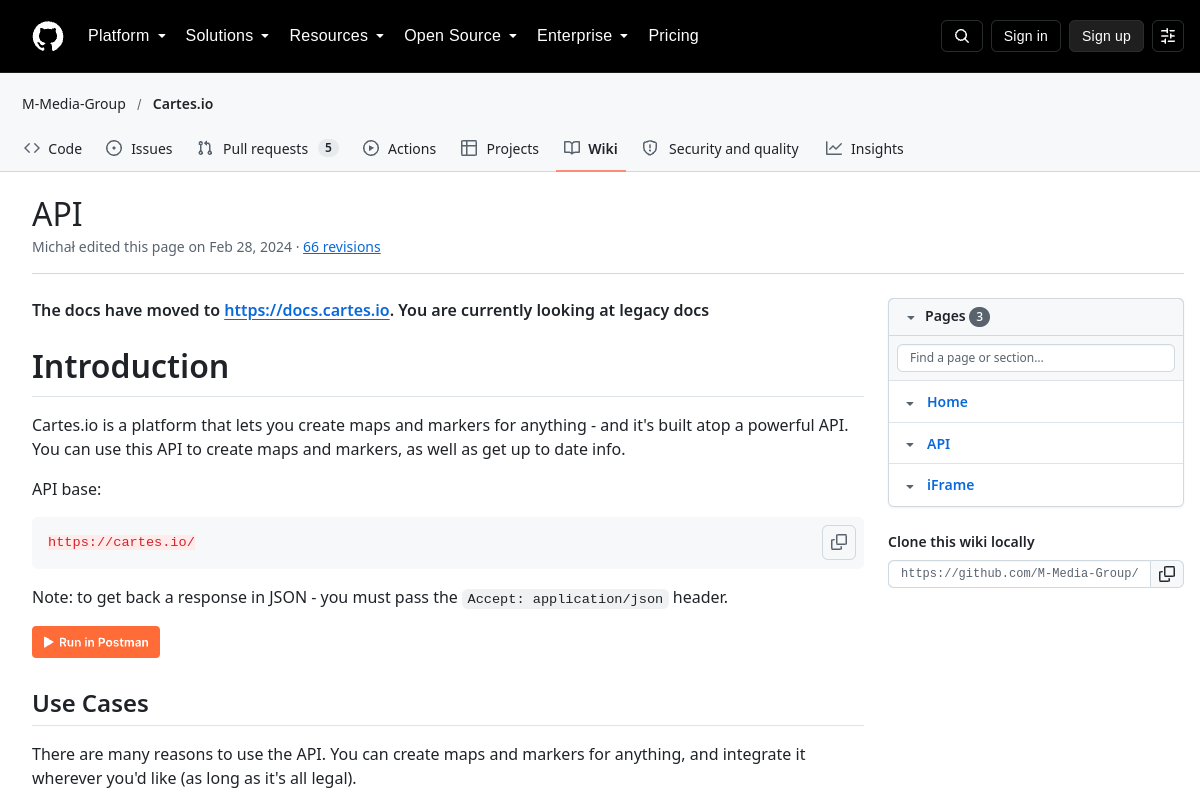1200x800 pixels.
Task: Open the Pull requests tab
Action: pyautogui.click(x=268, y=149)
